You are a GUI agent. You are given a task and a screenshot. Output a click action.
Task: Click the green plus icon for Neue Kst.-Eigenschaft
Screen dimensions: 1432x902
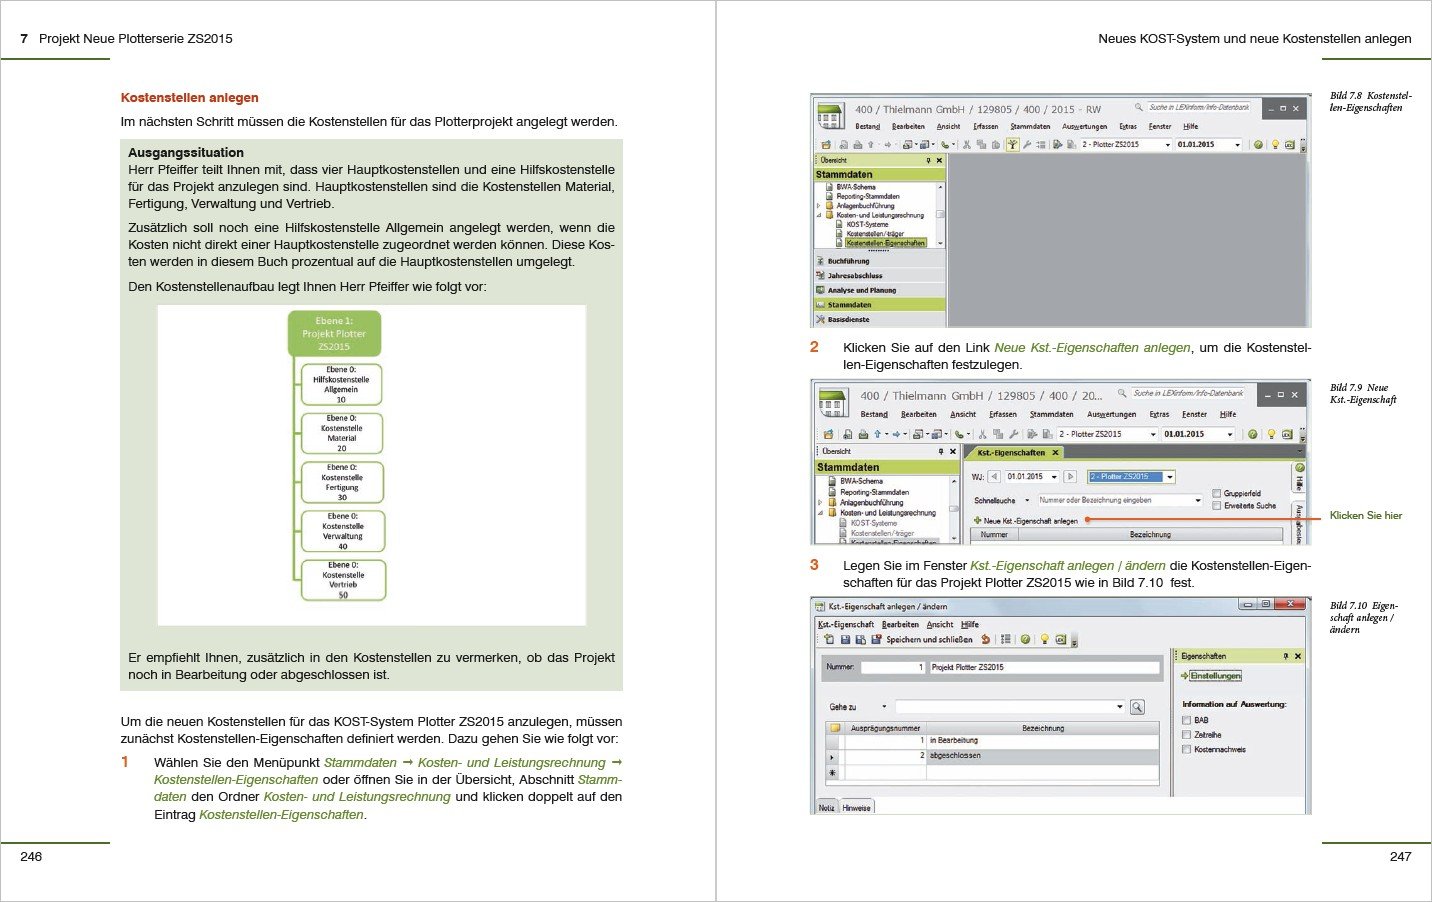(x=977, y=520)
